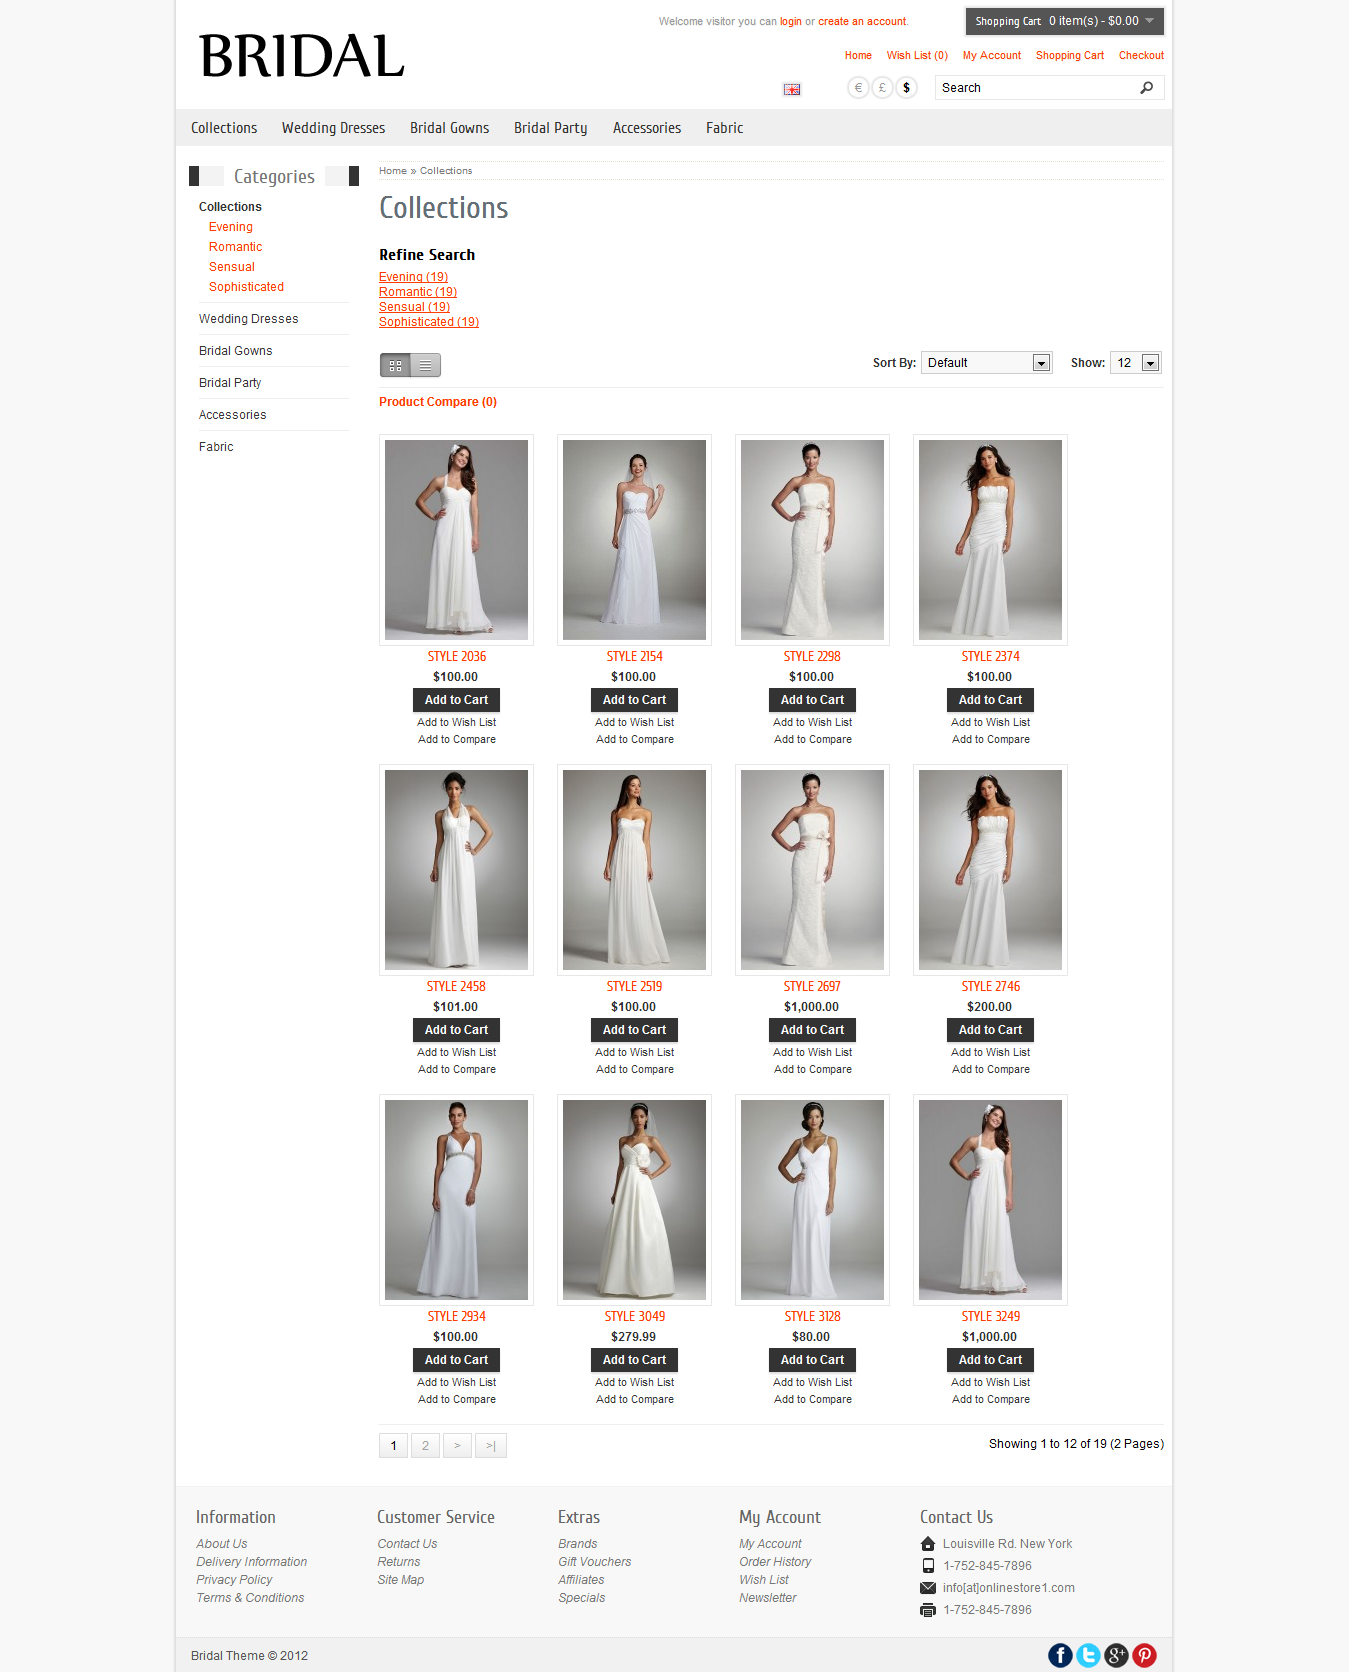Open STYLE 3128 product title
Screen dimensions: 1349x1672
pos(812,1316)
